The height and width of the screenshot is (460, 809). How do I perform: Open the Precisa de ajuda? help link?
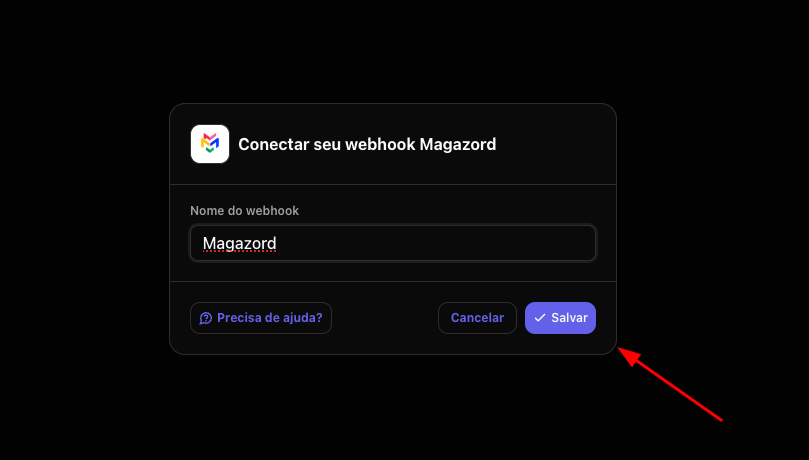point(261,318)
